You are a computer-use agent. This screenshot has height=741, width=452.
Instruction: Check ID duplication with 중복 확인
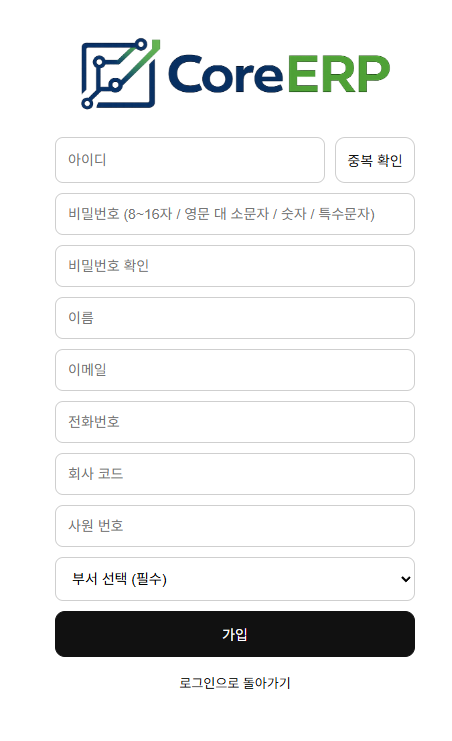point(375,160)
